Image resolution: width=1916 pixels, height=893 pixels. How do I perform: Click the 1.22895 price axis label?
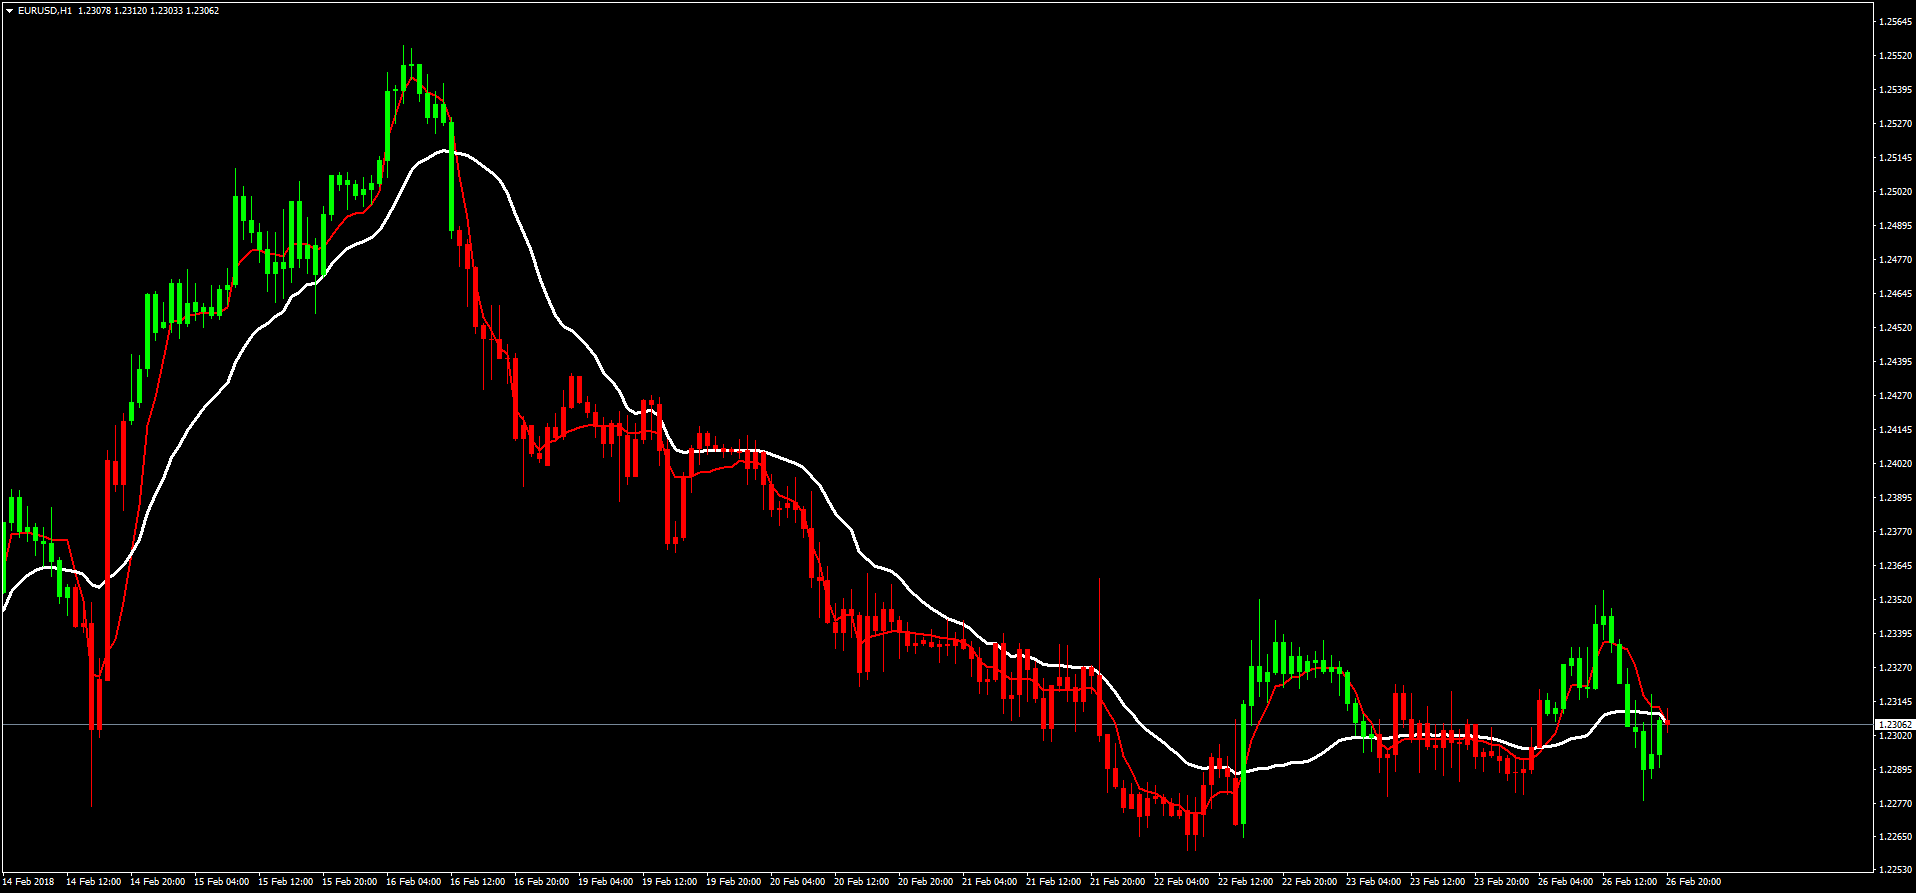point(1896,770)
